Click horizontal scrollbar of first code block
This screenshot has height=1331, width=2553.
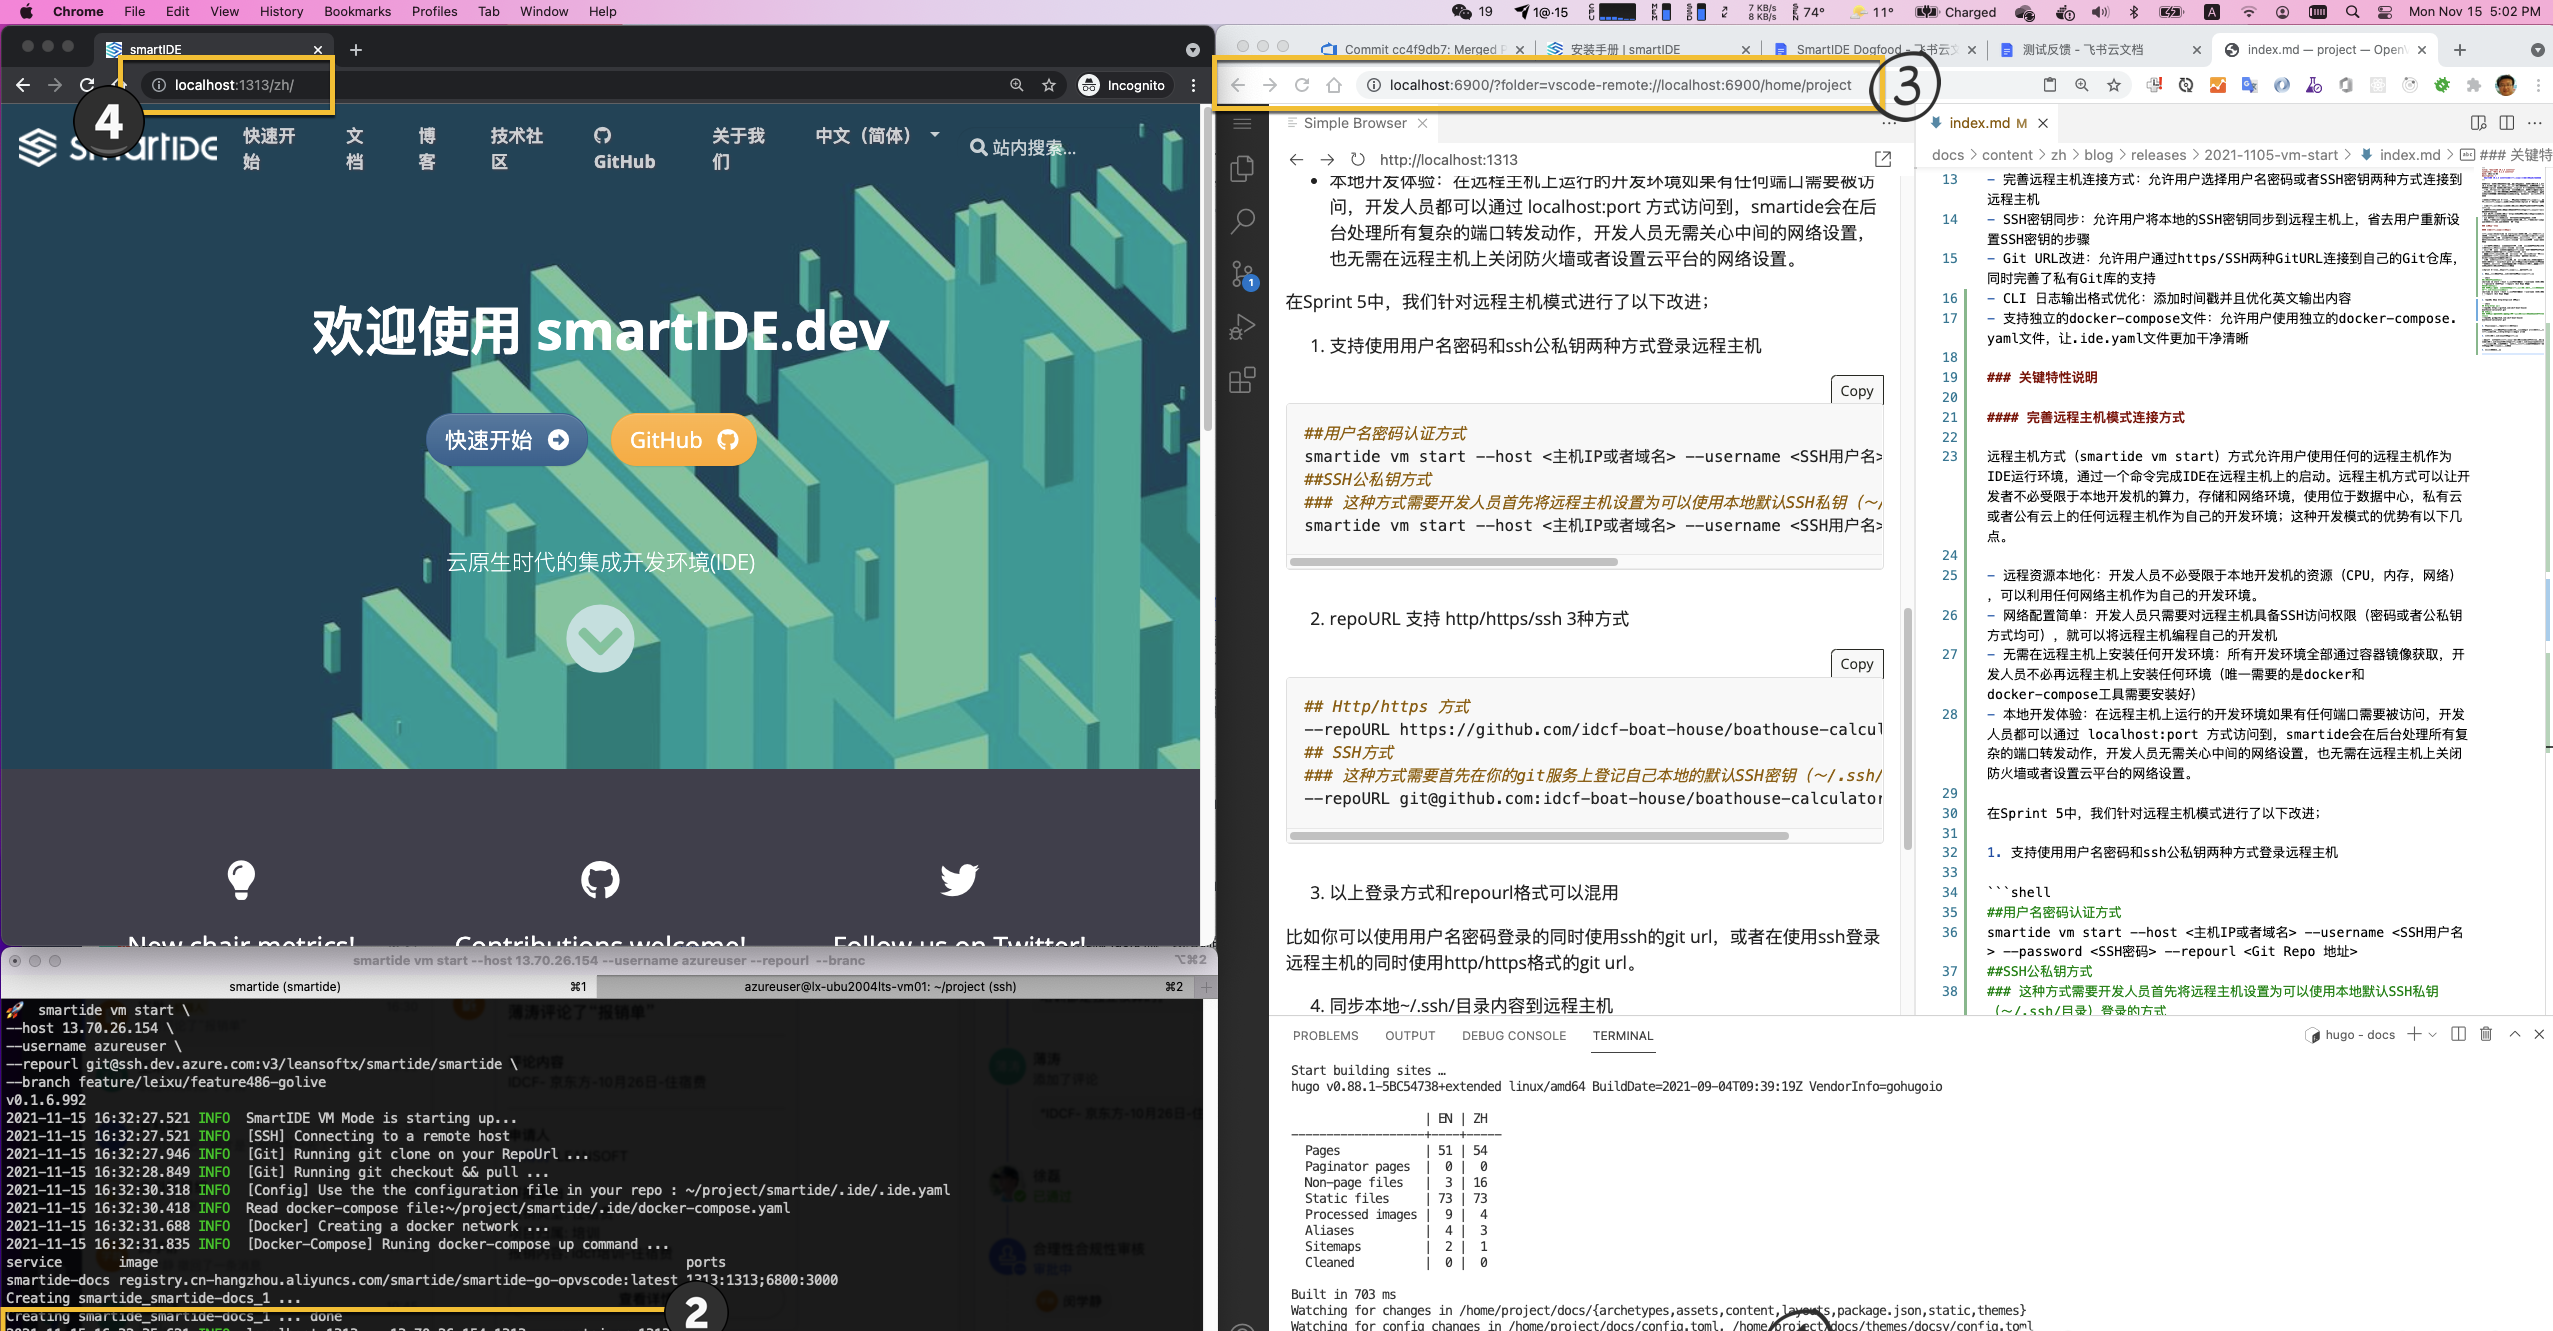pos(1454,562)
